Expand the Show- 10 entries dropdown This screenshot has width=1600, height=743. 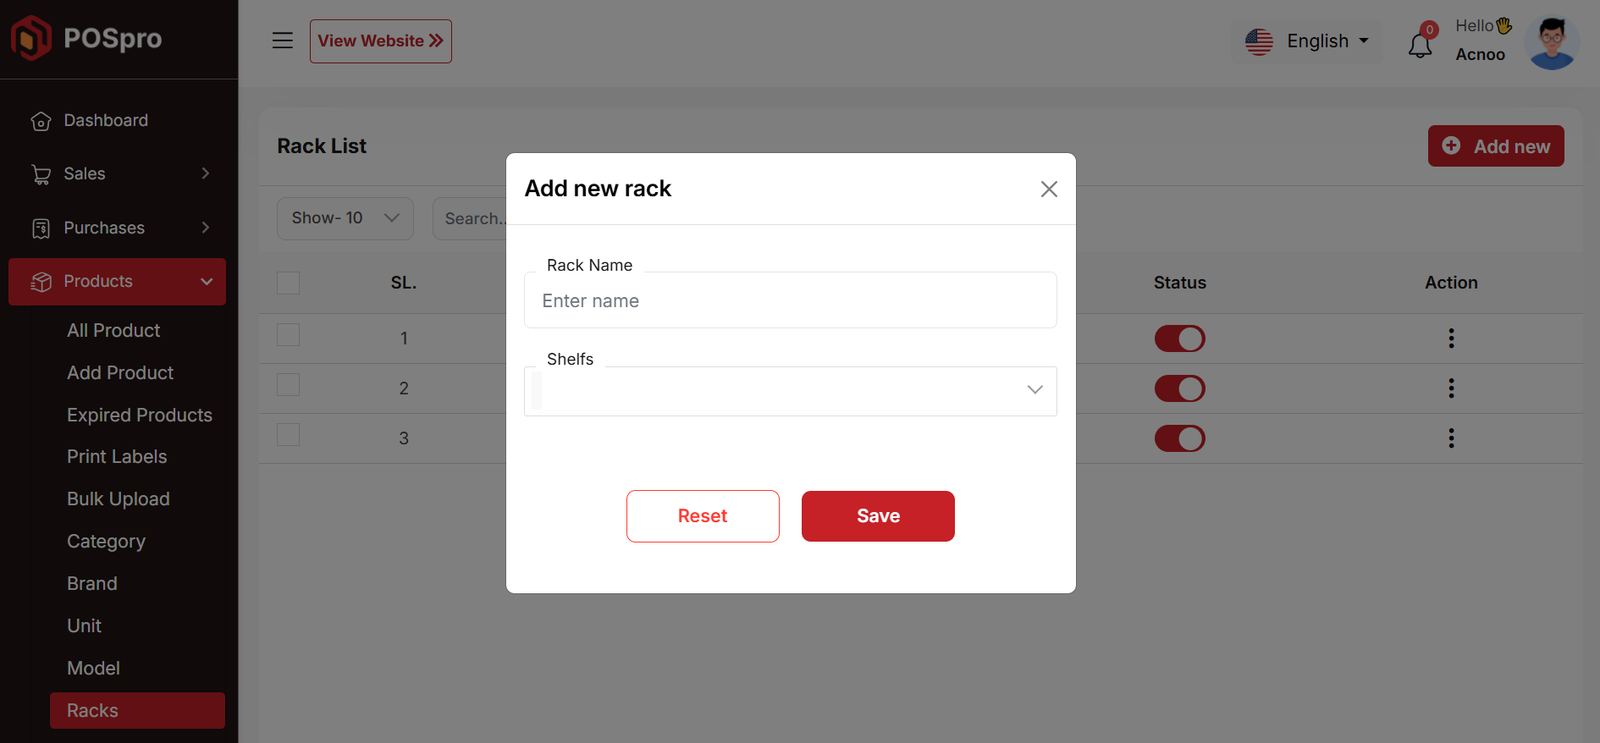pos(345,218)
